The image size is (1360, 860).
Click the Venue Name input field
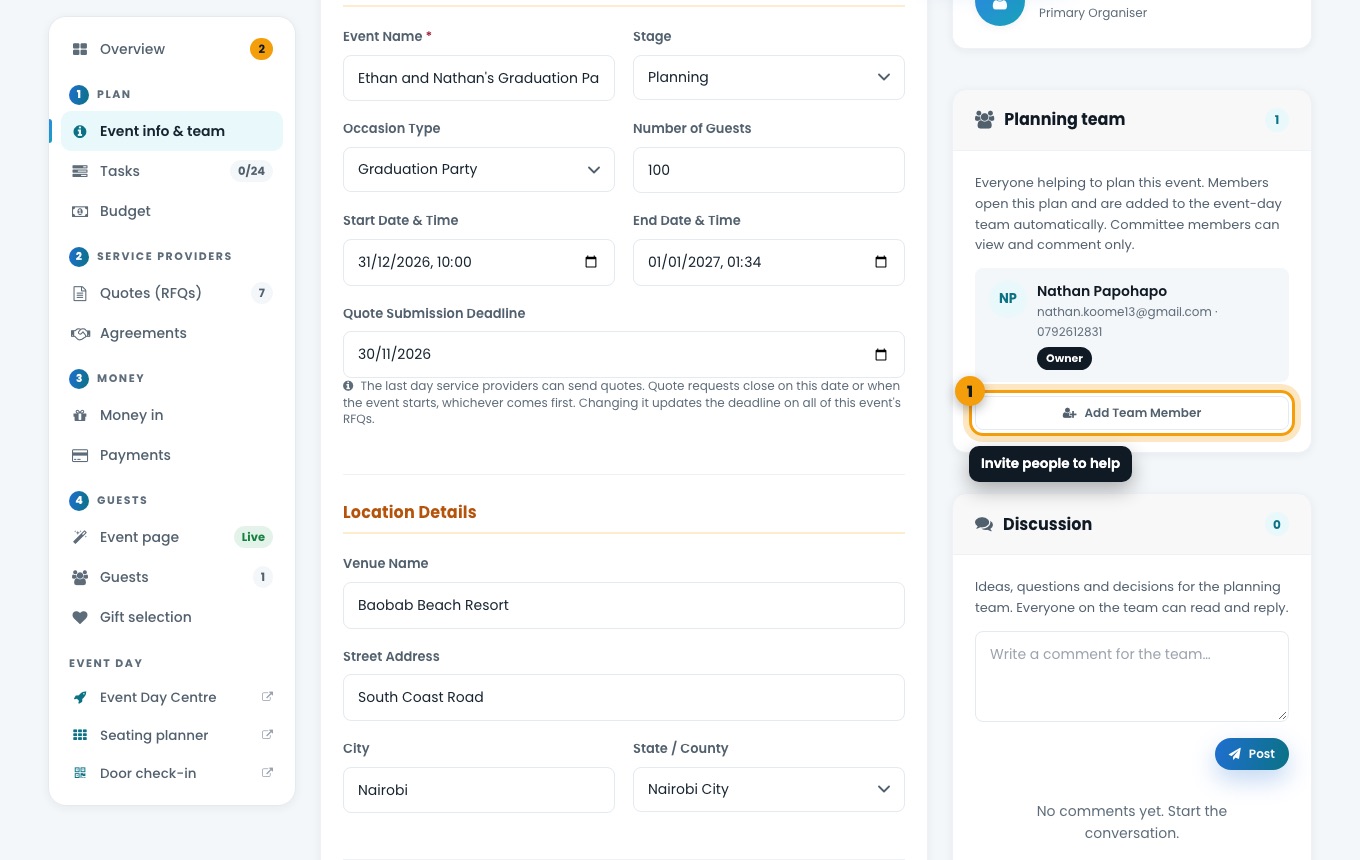click(x=624, y=605)
